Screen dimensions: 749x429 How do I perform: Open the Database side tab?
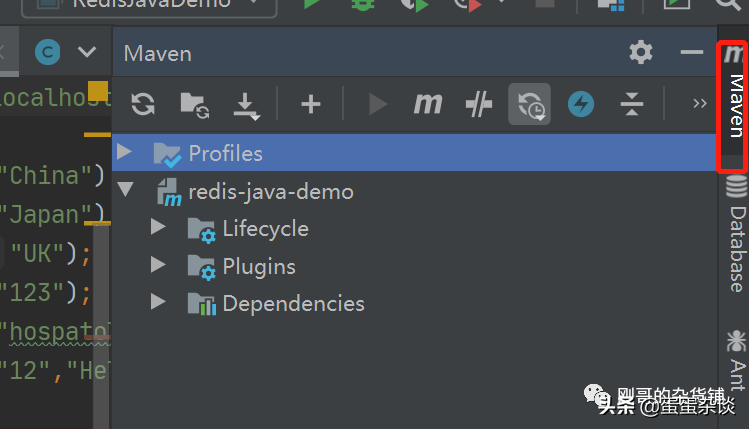(737, 234)
